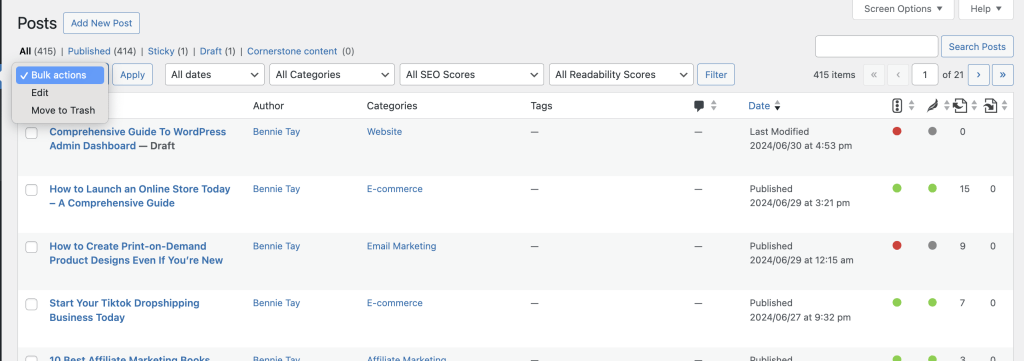The height and width of the screenshot is (361, 1024).
Task: Select the Online Store Today post checkbox
Action: pyautogui.click(x=31, y=190)
